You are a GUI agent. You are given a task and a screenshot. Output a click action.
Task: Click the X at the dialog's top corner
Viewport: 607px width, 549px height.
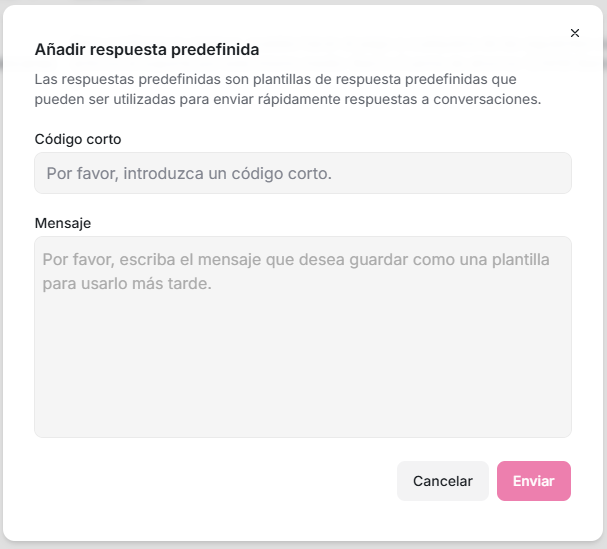(575, 33)
